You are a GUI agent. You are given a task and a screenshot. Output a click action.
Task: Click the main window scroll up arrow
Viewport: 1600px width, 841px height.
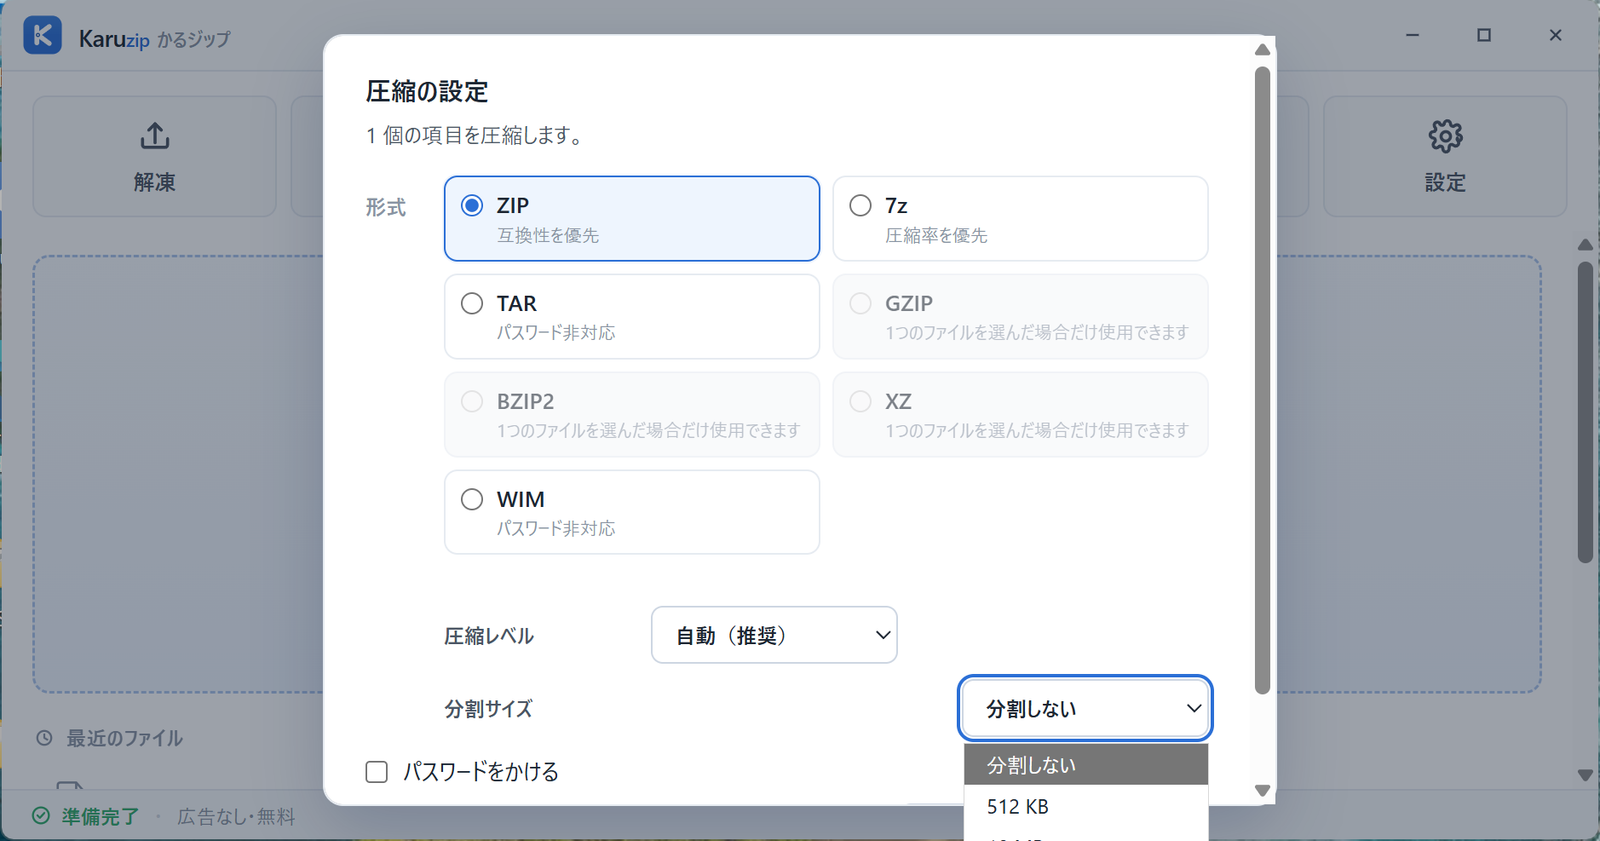pos(1585,245)
